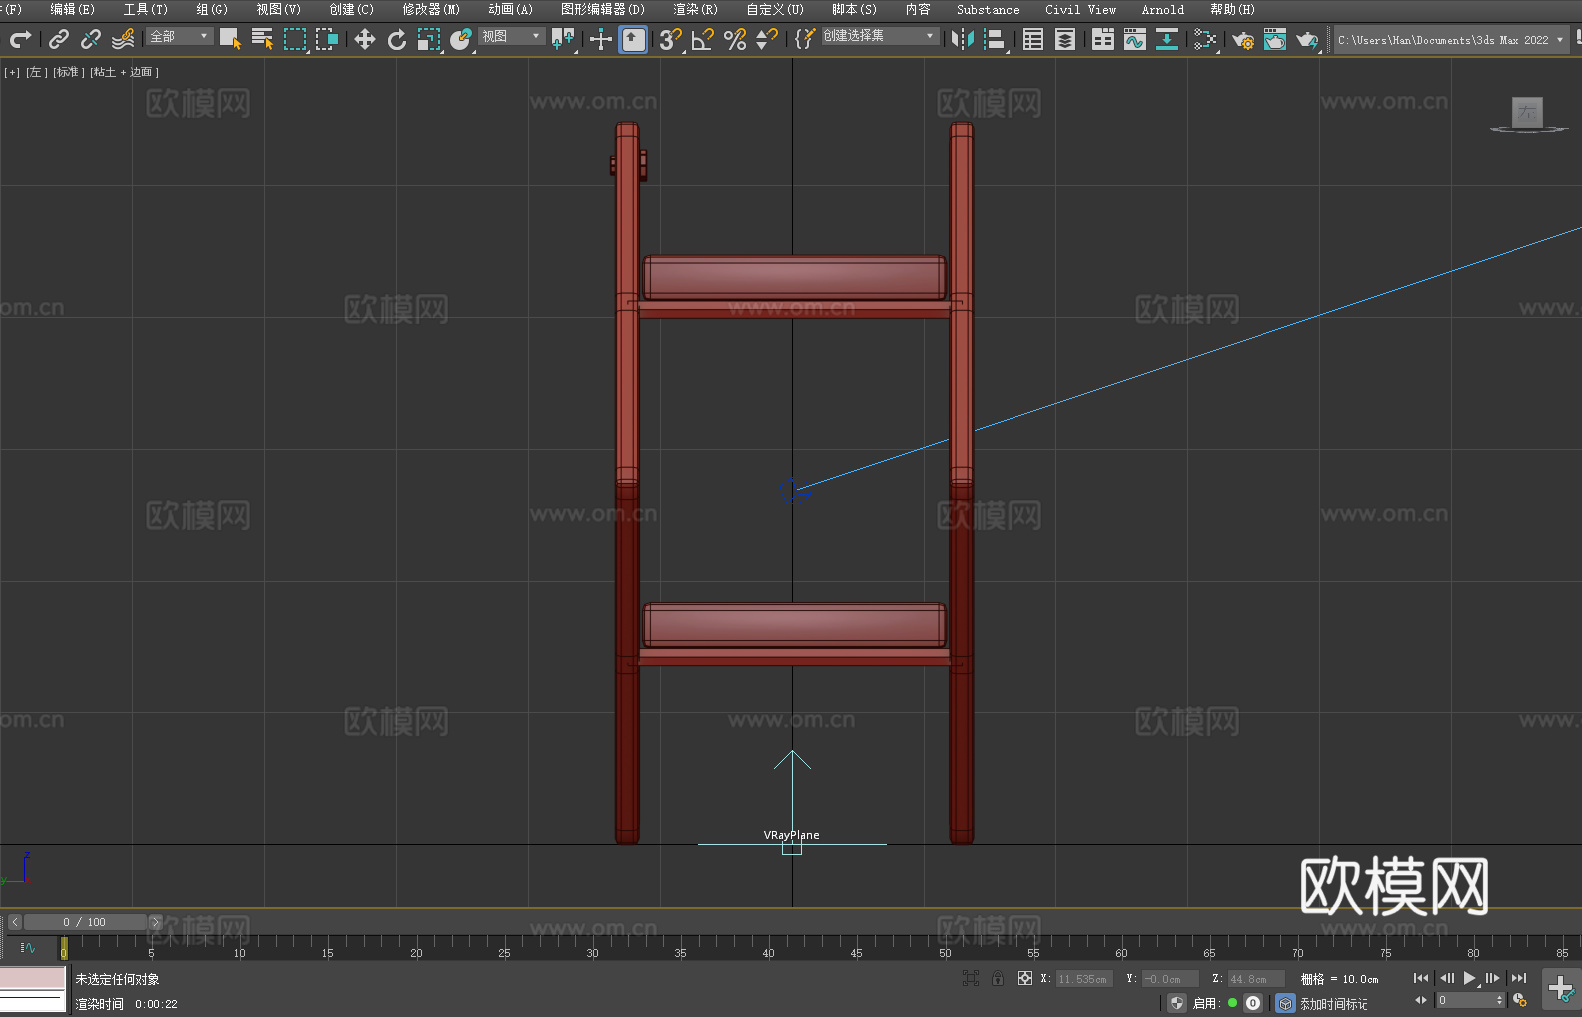Select the Link tool
The image size is (1582, 1017).
pyautogui.click(x=59, y=39)
